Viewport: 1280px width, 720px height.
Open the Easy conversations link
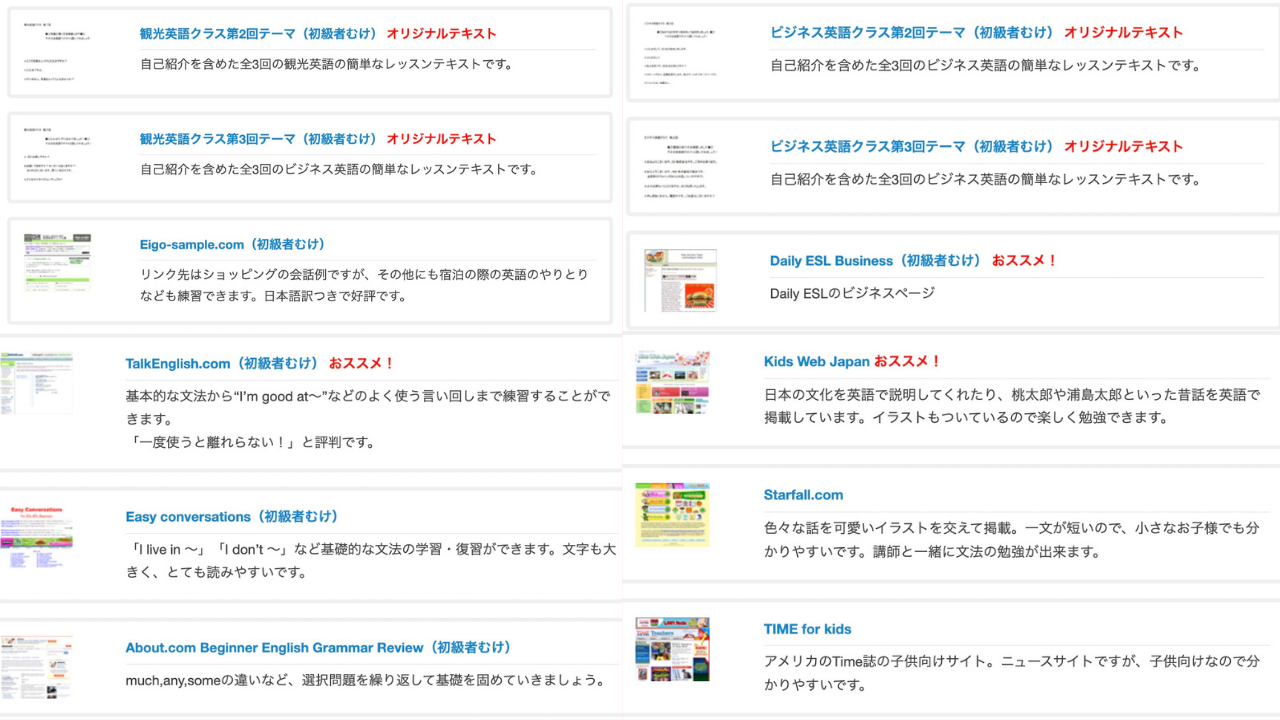click(x=232, y=517)
